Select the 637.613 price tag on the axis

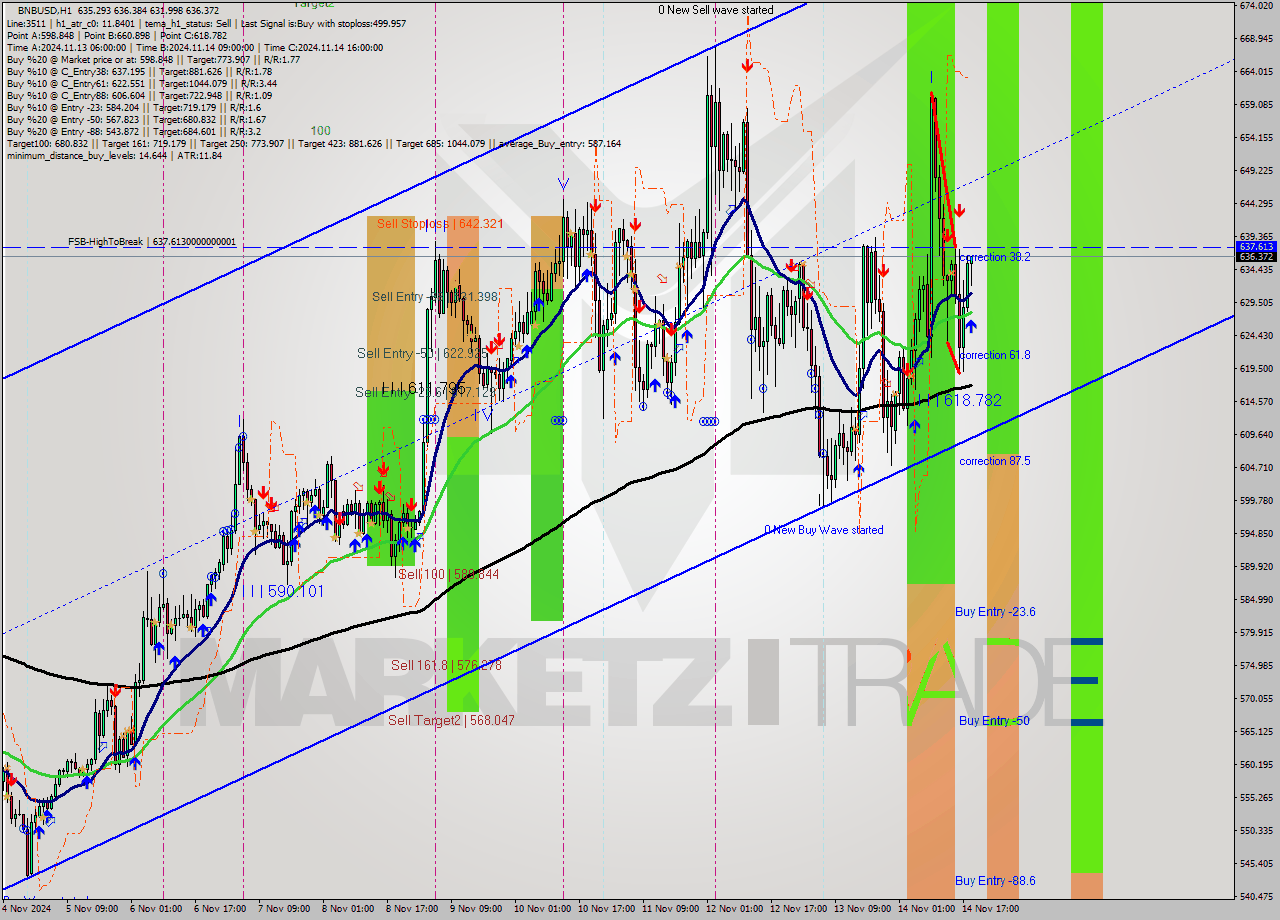tap(1256, 246)
